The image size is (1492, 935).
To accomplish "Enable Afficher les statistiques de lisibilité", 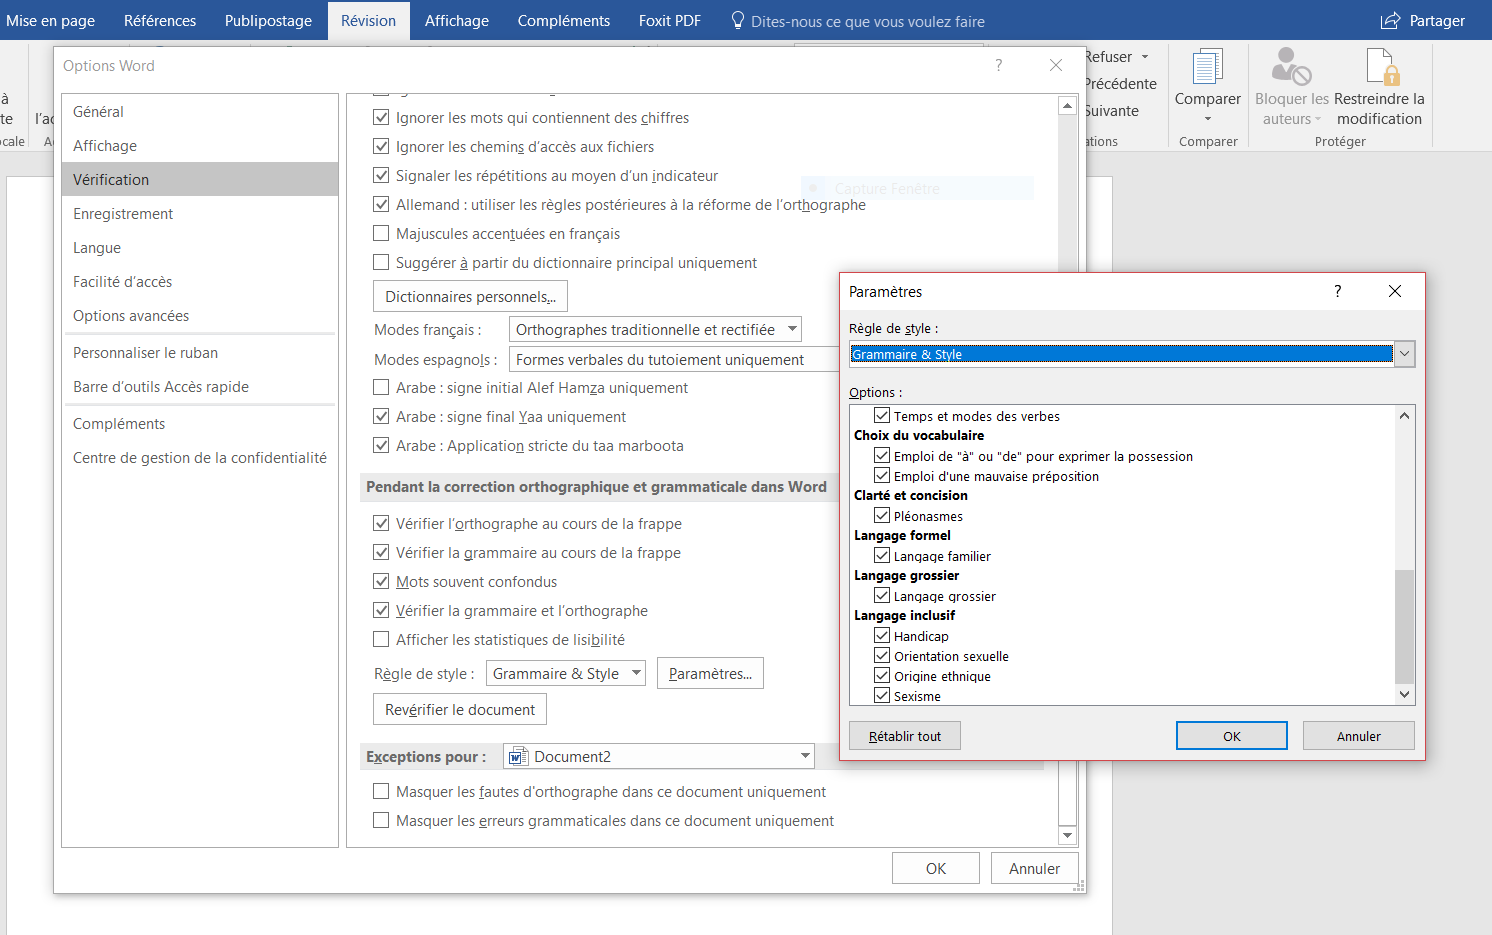I will 381,639.
